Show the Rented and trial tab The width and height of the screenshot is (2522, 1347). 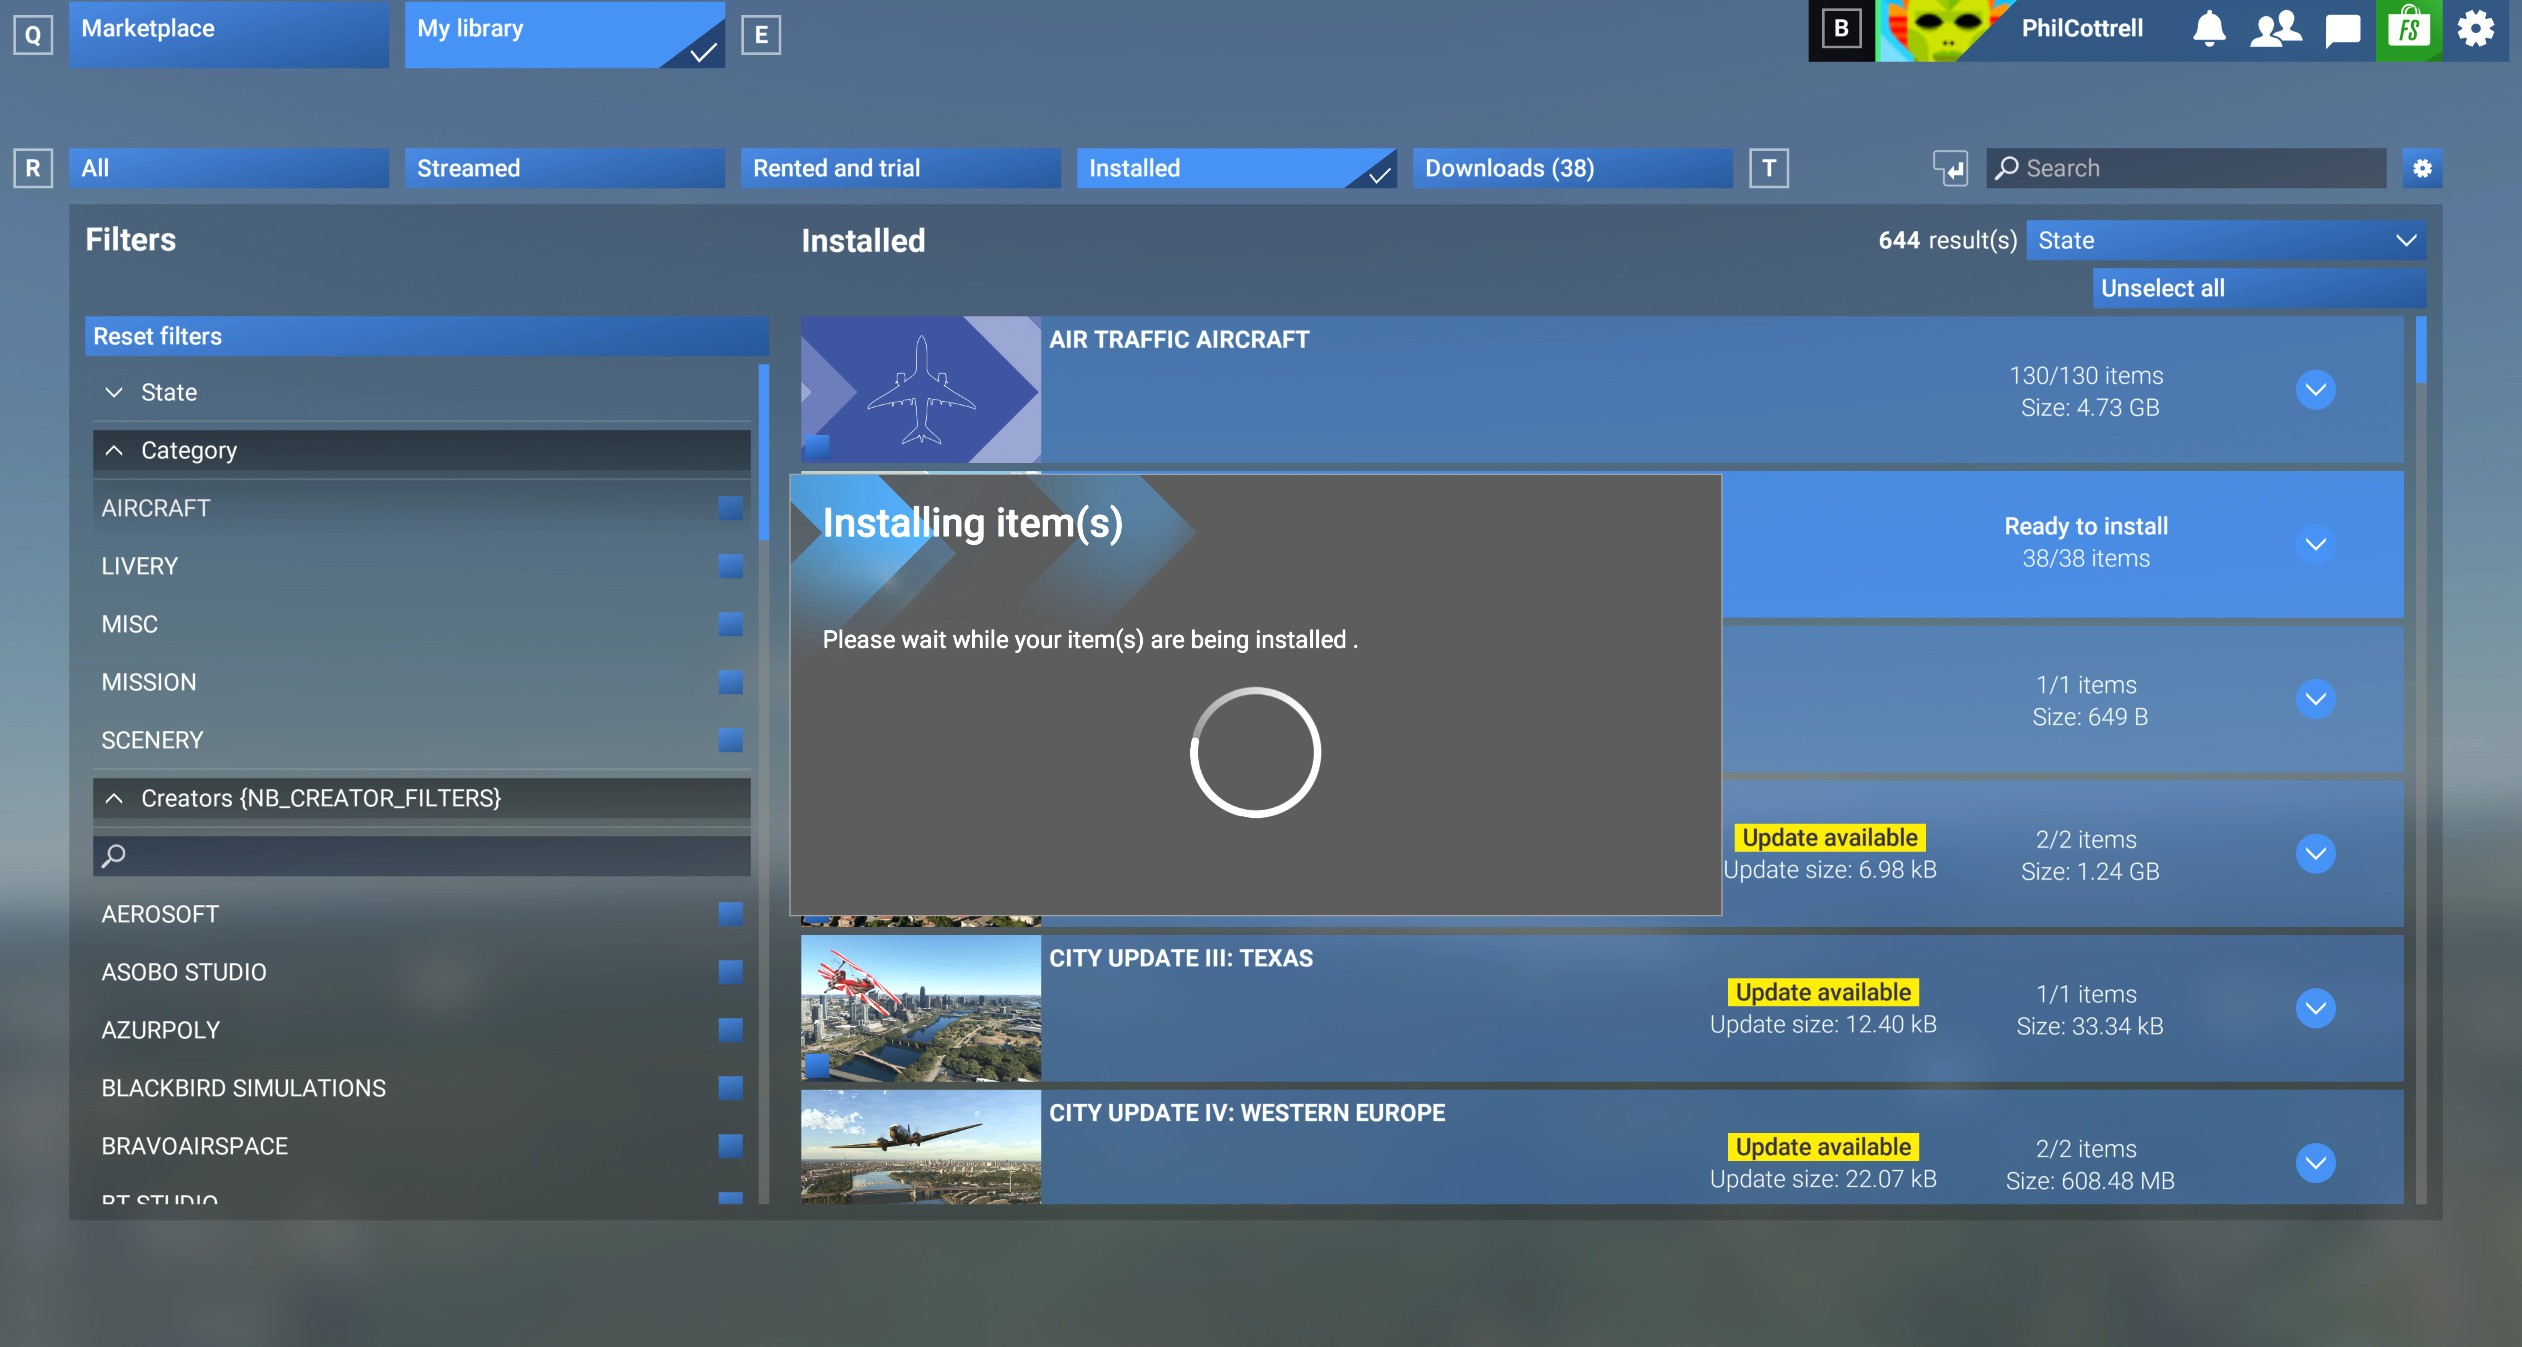901,168
